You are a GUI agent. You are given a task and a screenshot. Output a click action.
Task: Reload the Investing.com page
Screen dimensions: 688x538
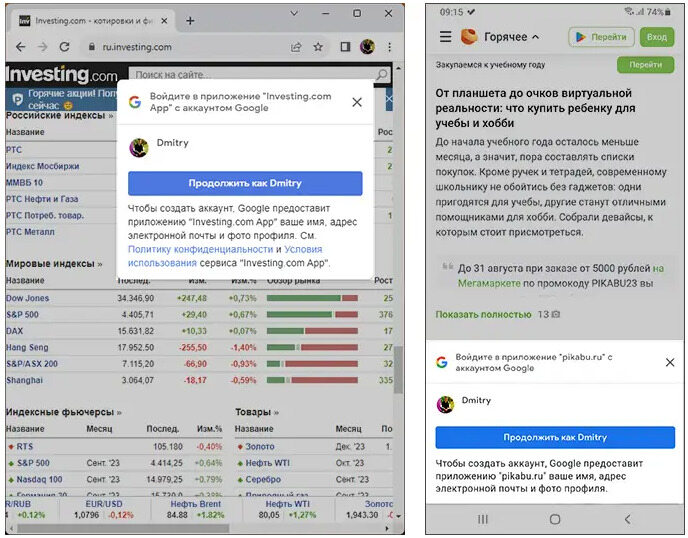pyautogui.click(x=64, y=47)
